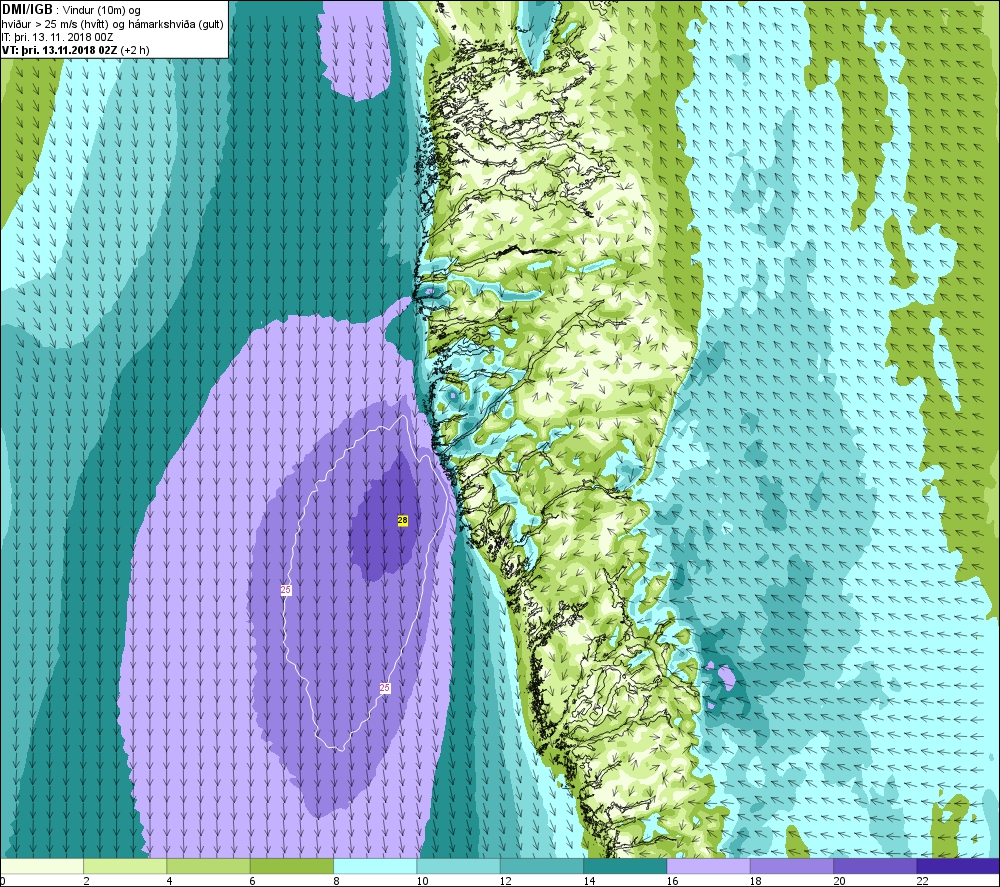Click the legend scale number 6

pos(253,881)
